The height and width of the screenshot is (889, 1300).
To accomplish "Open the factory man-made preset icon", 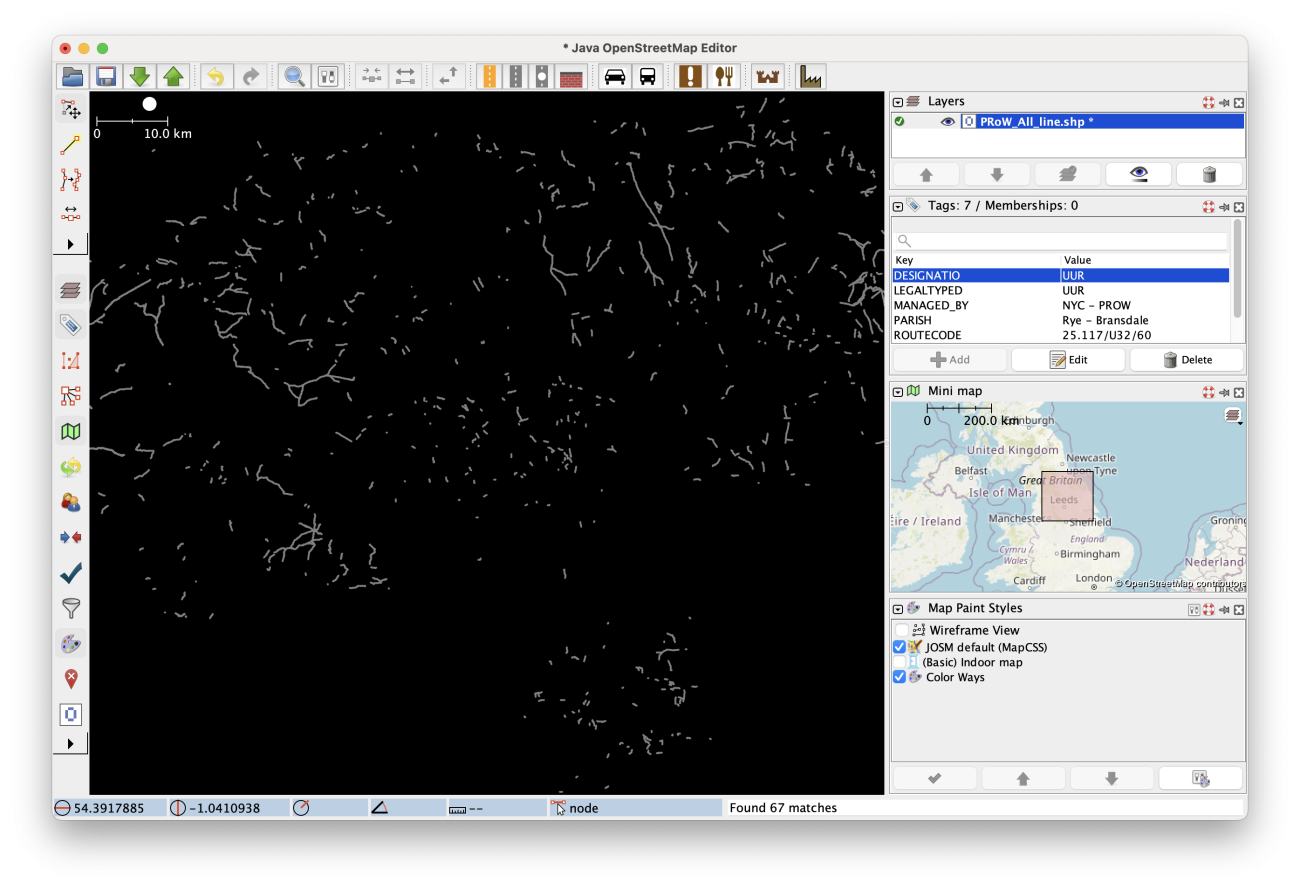I will pyautogui.click(x=810, y=76).
